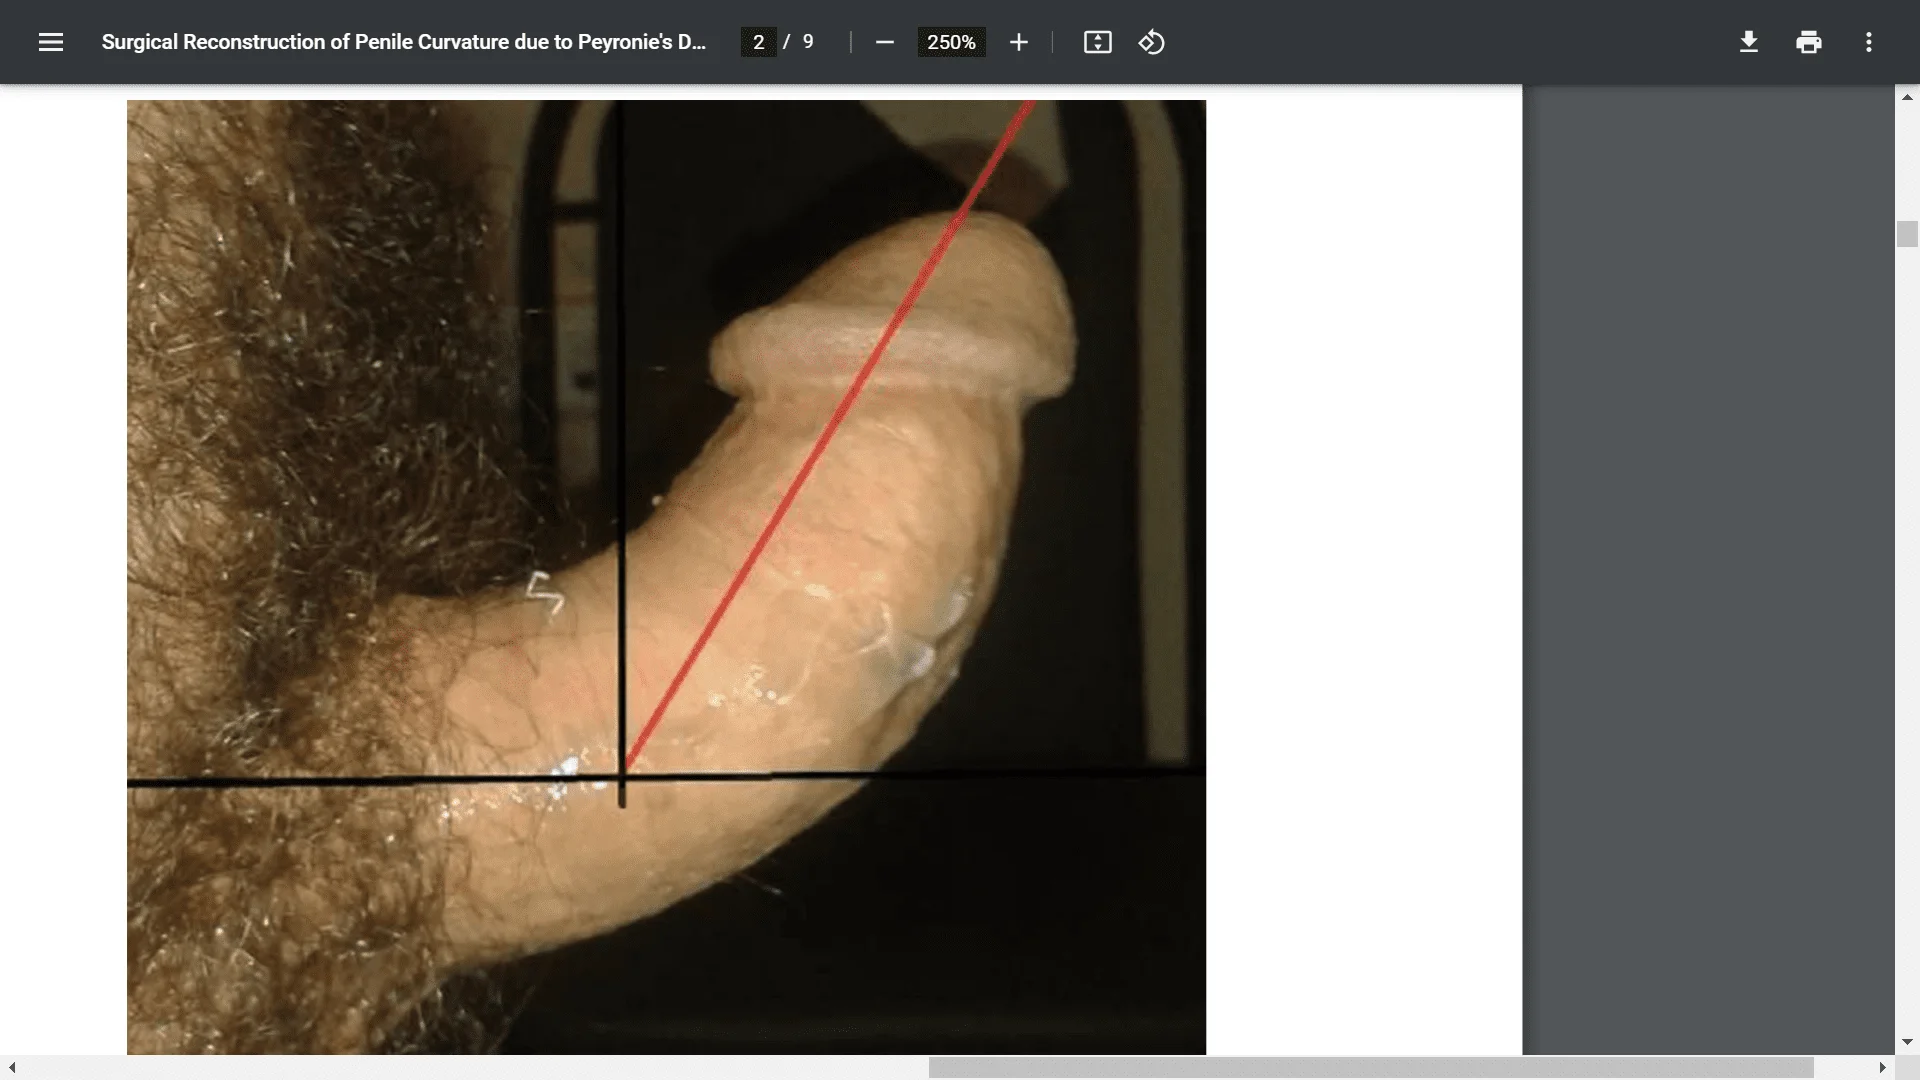The height and width of the screenshot is (1080, 1920).
Task: Toggle fit to page button
Action: point(1097,42)
